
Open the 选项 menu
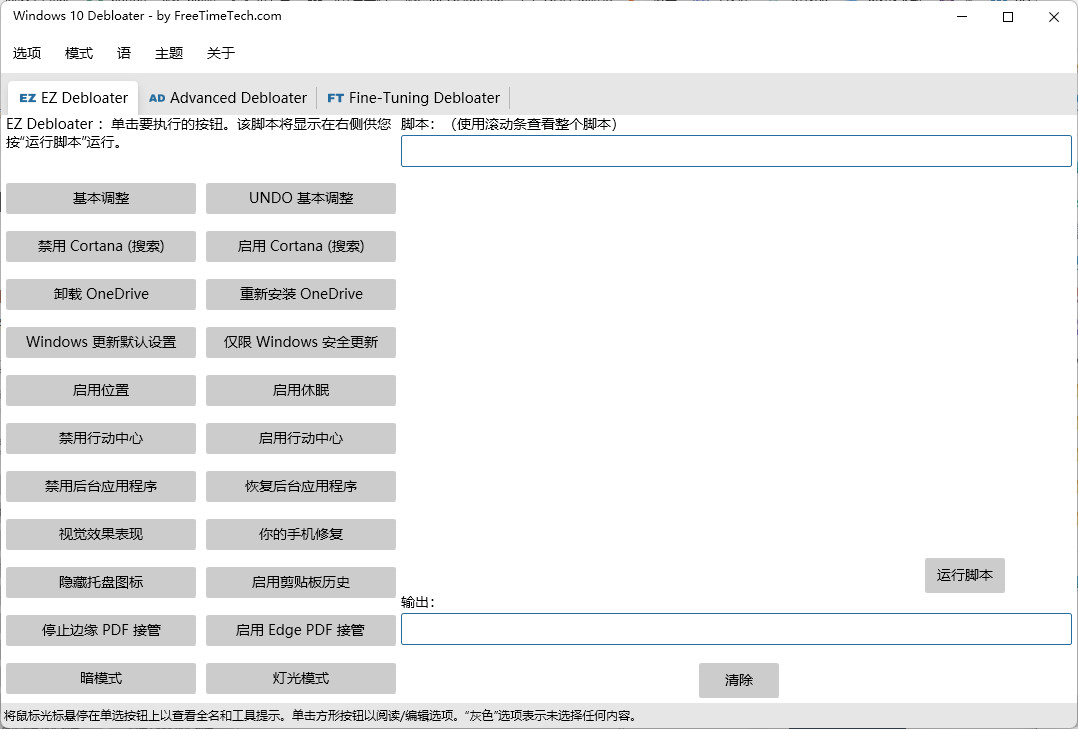pos(27,53)
